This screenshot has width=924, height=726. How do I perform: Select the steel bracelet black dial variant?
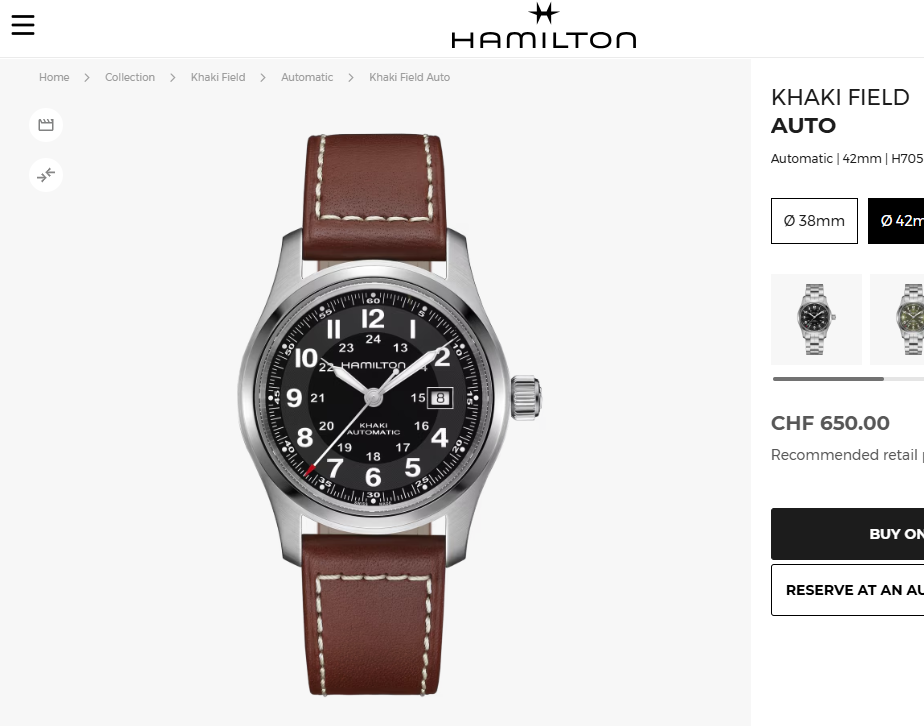coord(816,319)
